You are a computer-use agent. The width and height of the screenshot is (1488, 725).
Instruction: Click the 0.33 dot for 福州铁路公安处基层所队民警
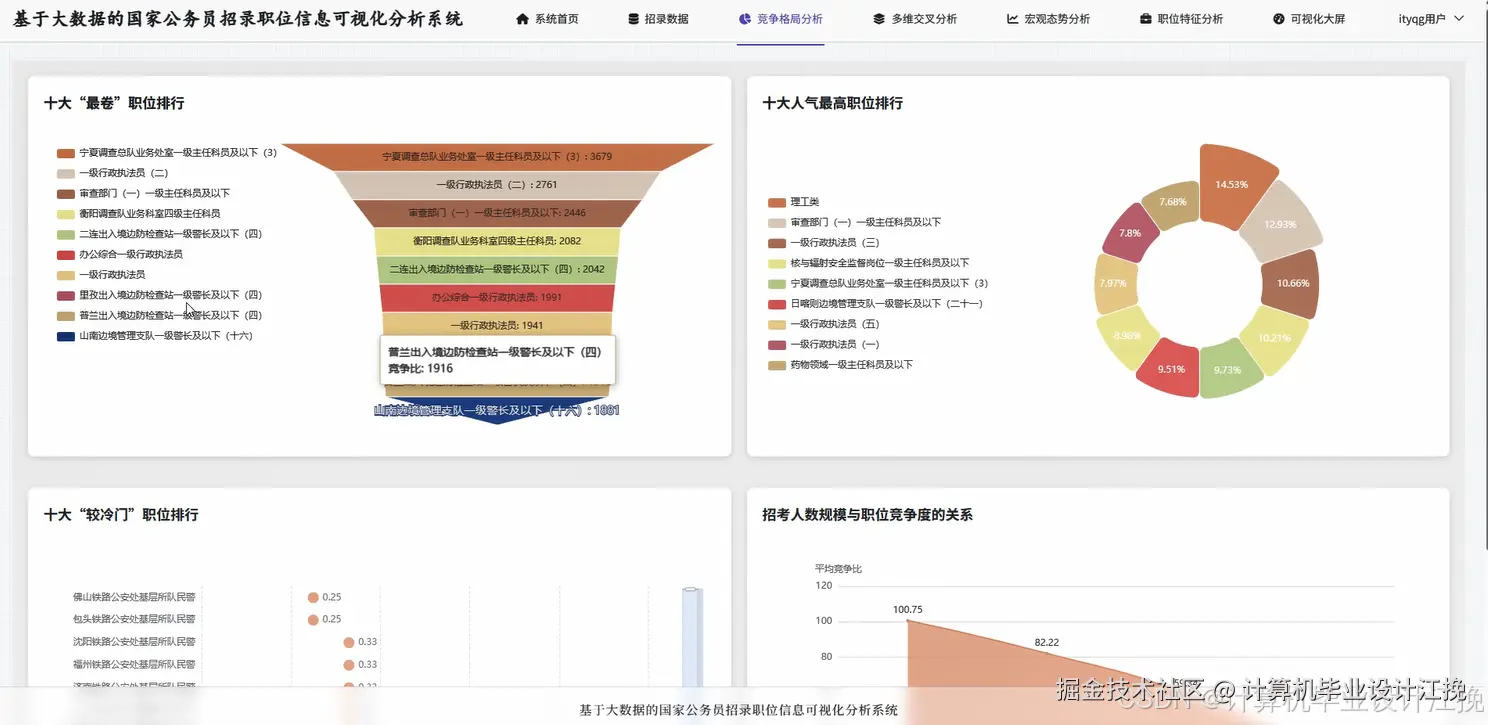(349, 664)
